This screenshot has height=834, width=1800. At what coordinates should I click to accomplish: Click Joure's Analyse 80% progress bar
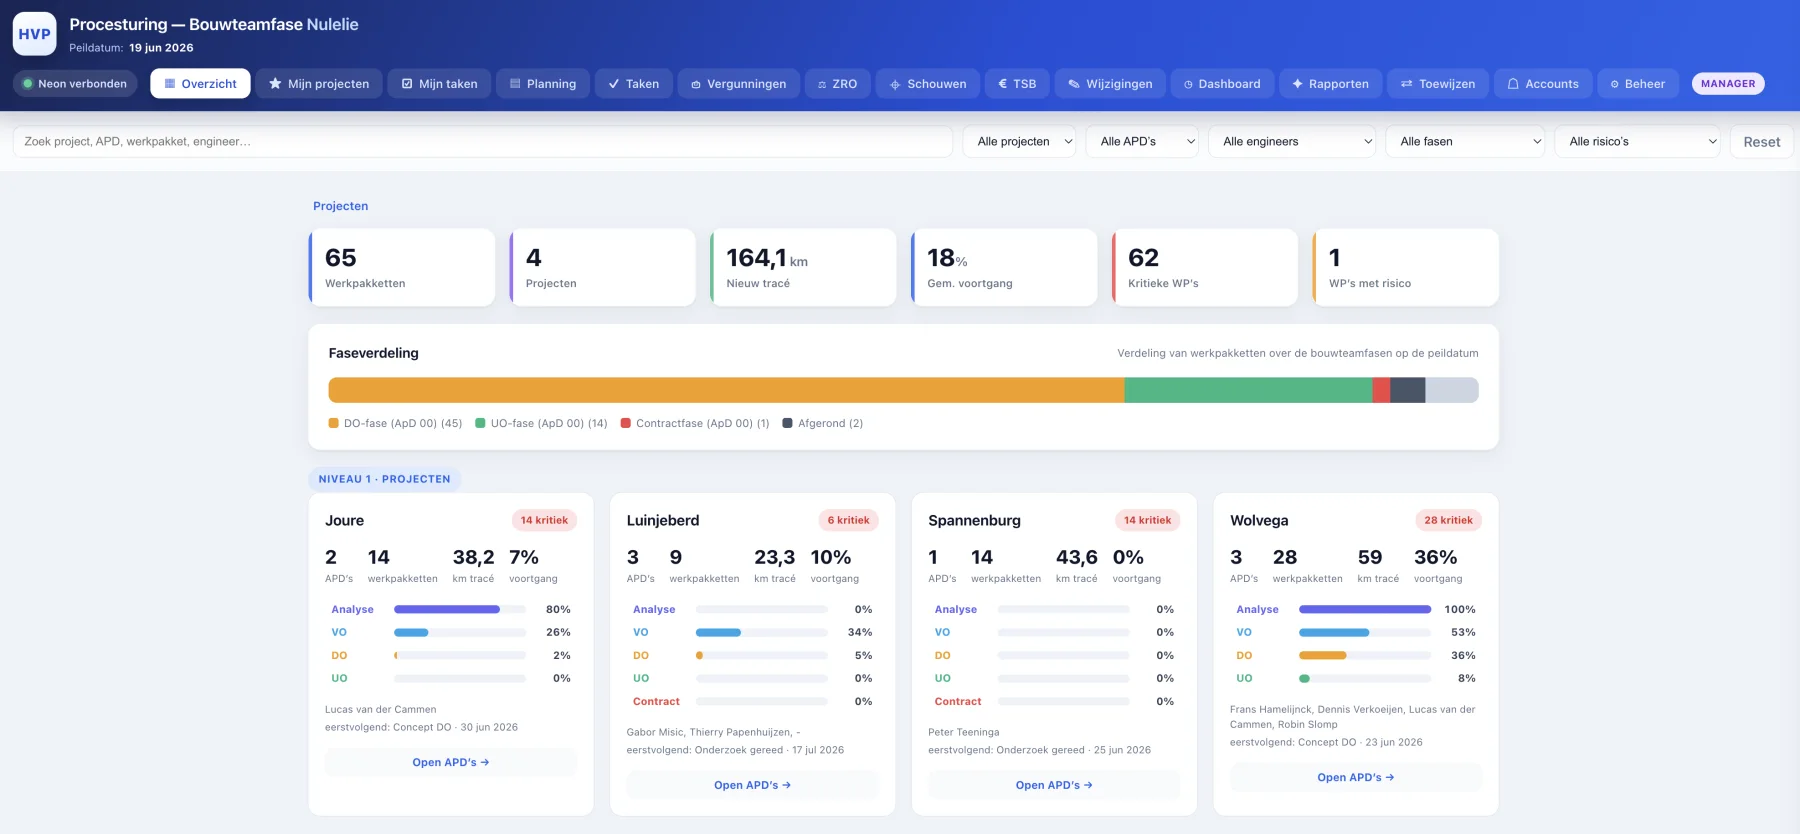[x=460, y=609]
